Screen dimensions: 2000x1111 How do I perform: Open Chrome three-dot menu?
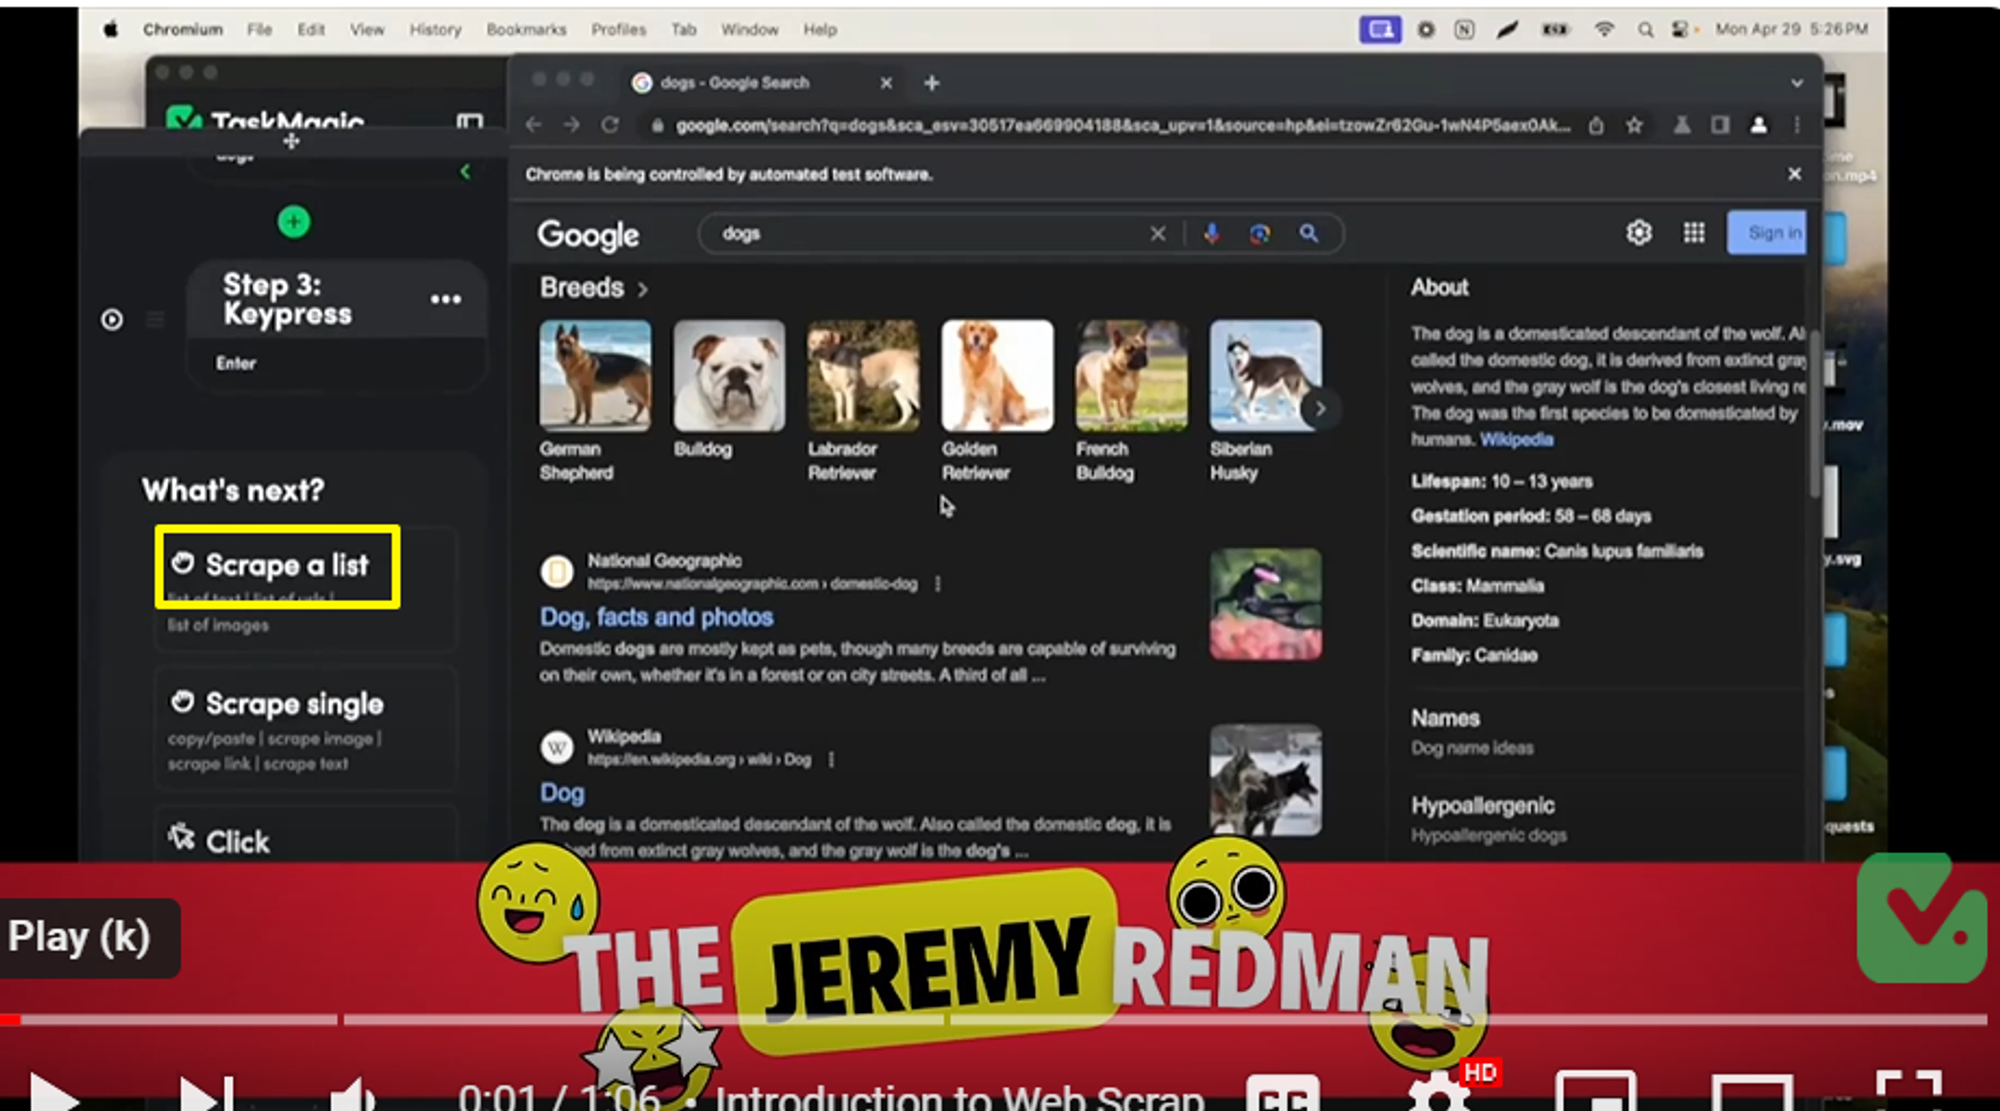tap(1797, 125)
